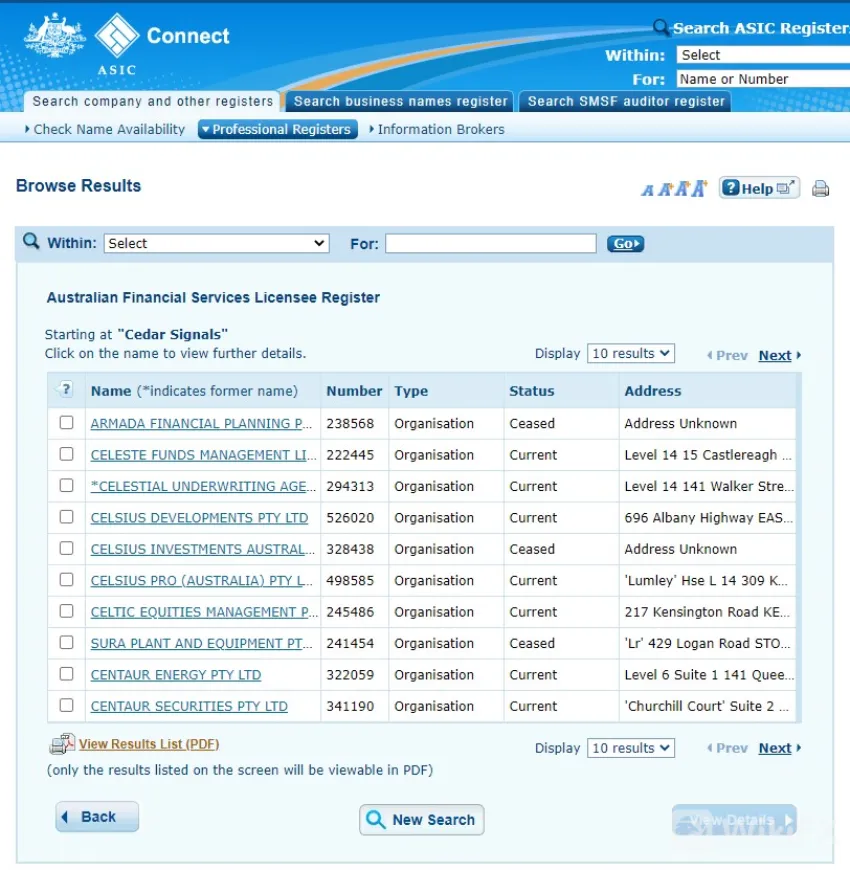This screenshot has height=870, width=850.
Task: Click the Prev link in top pager
Action: coord(727,356)
